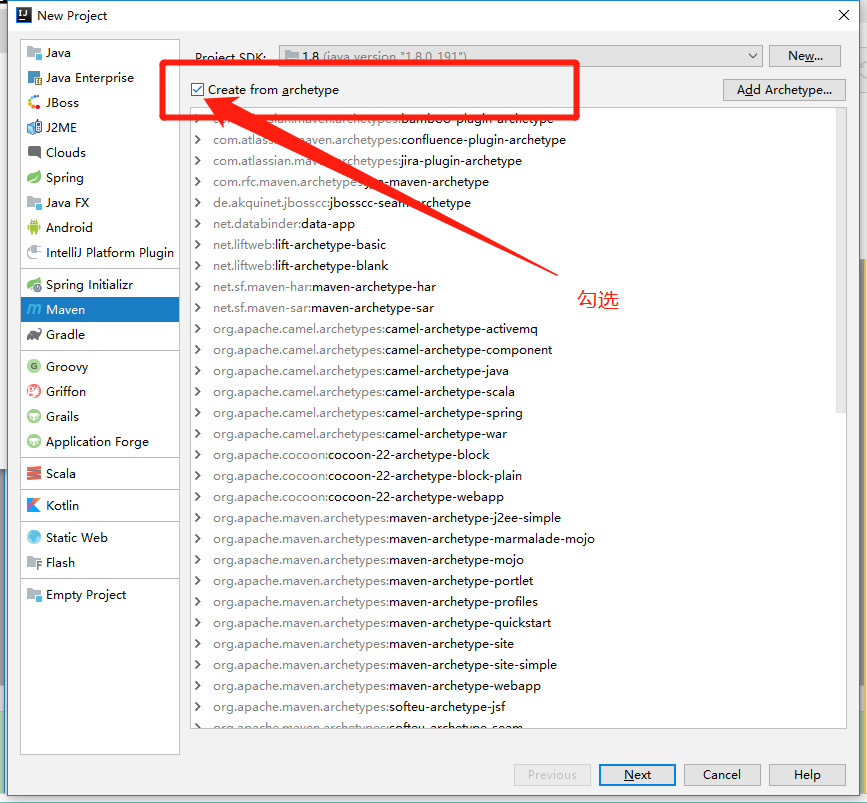Click the Java FX icon

[x=34, y=203]
